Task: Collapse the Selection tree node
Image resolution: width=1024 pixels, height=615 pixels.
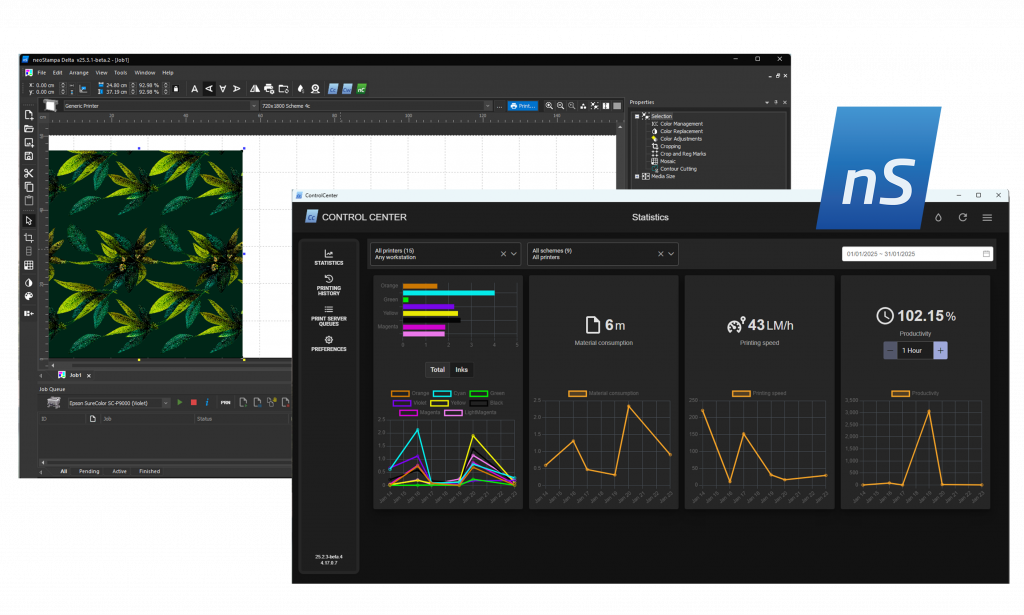Action: coord(636,116)
